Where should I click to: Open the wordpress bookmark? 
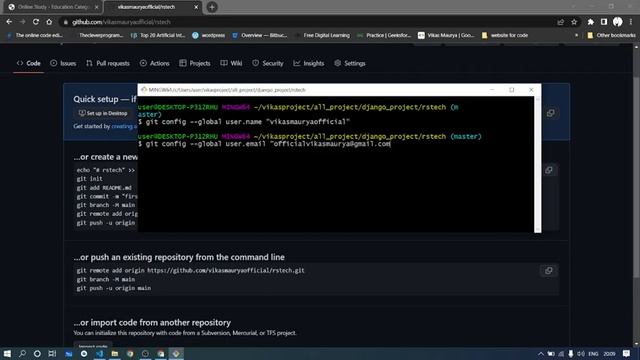click(209, 36)
